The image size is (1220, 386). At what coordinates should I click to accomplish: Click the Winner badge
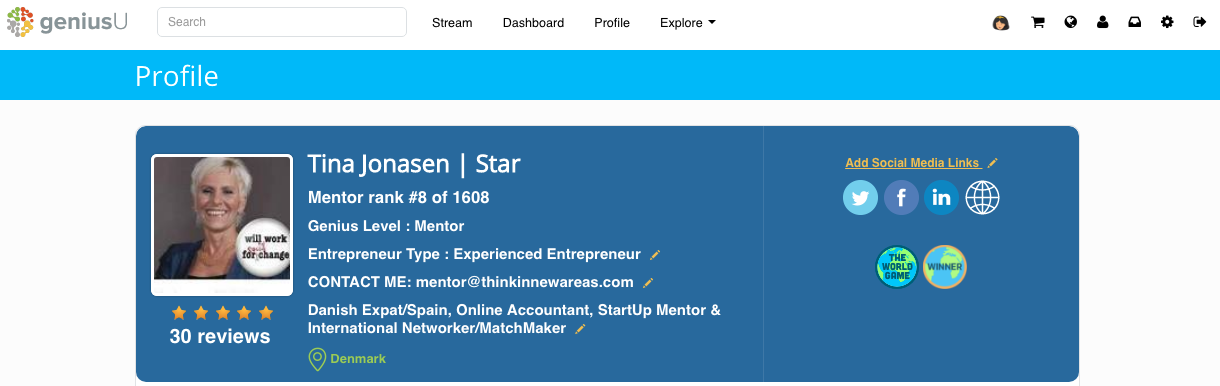(x=945, y=267)
